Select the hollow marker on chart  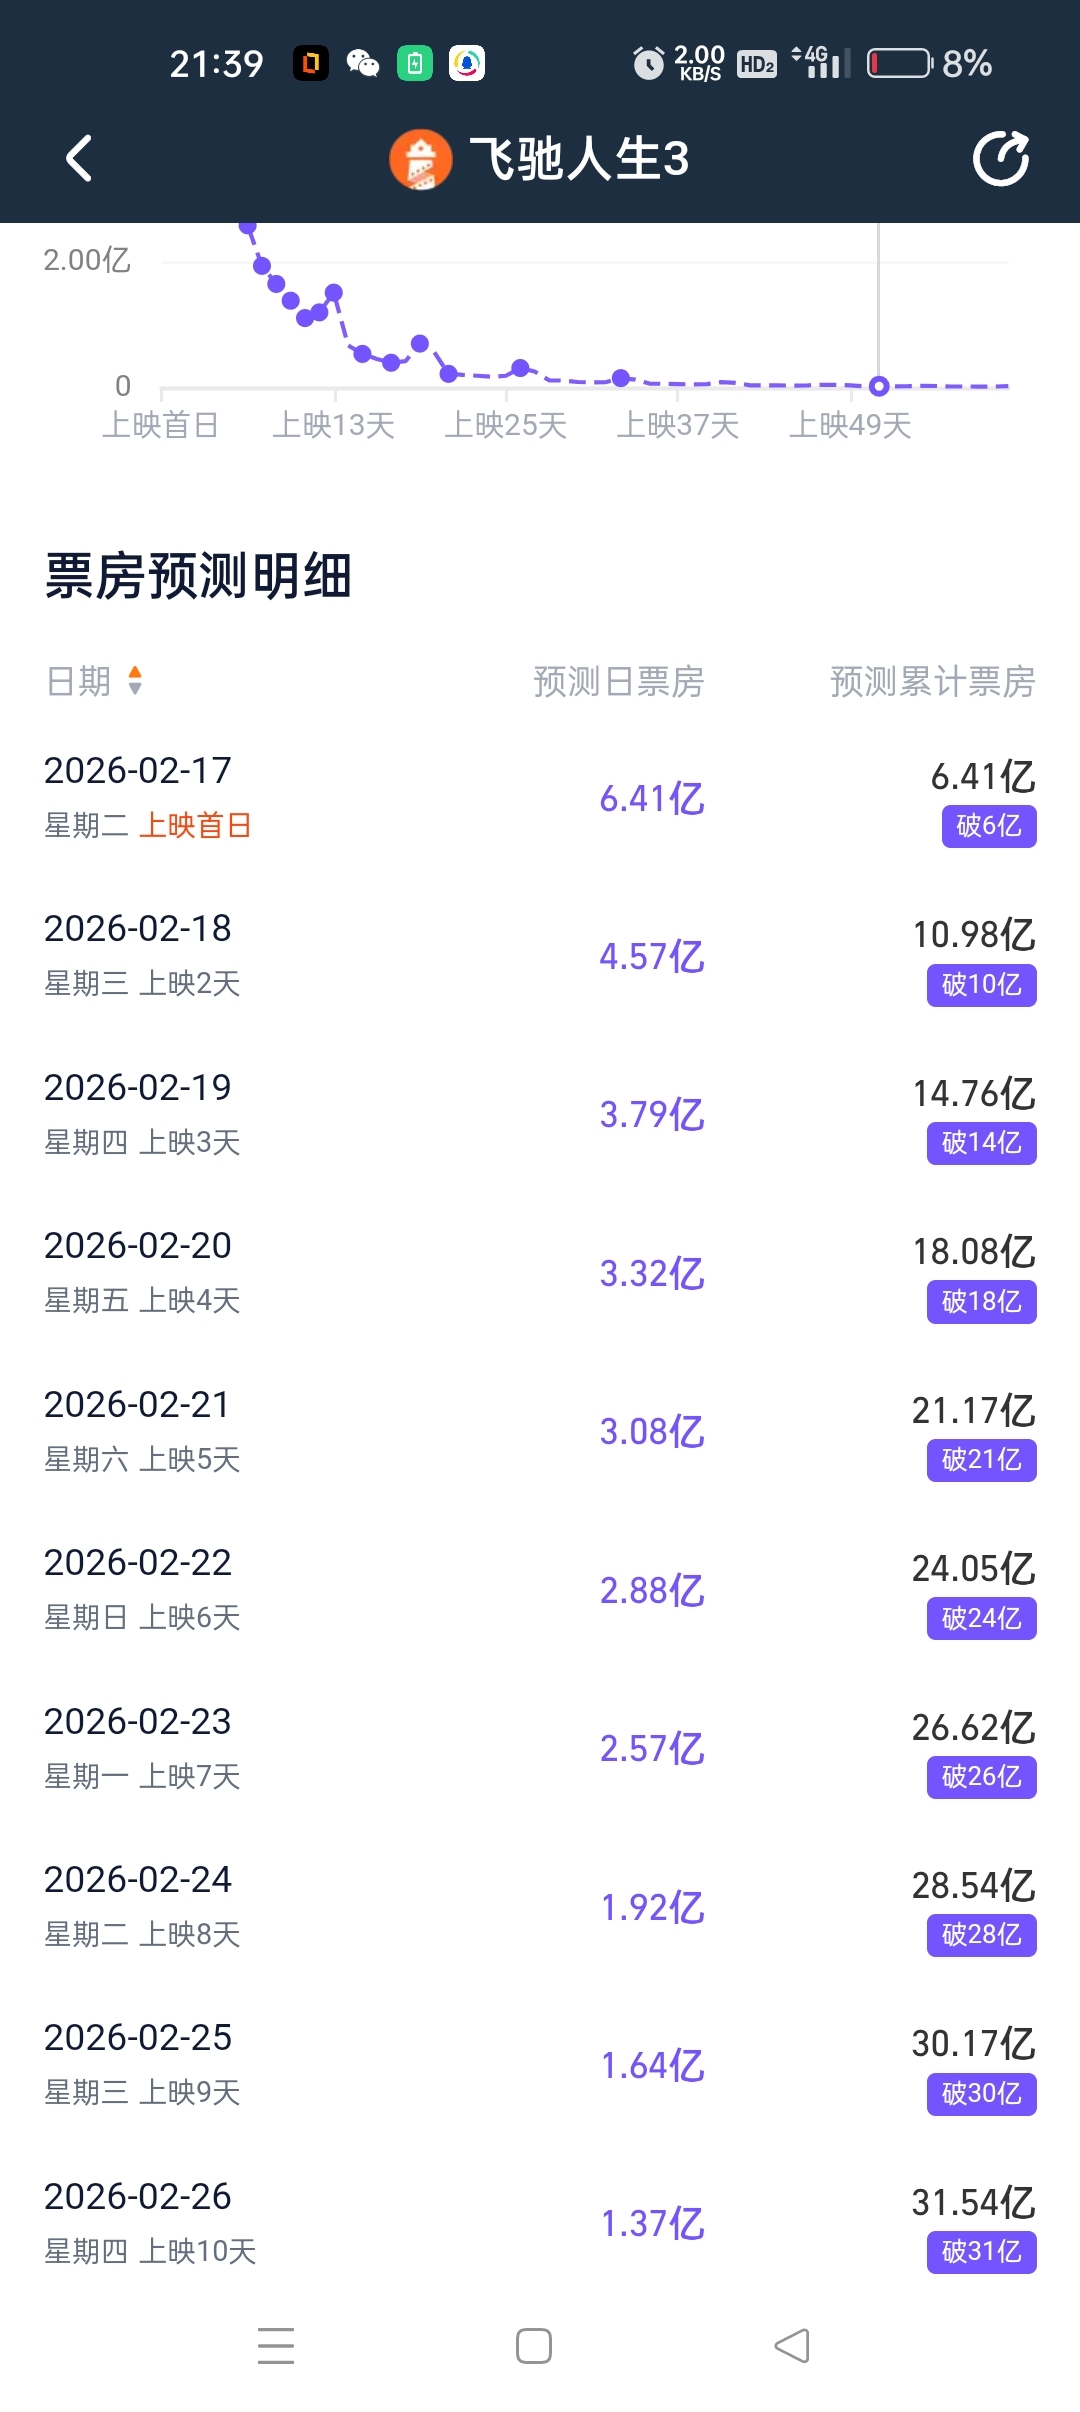click(879, 386)
